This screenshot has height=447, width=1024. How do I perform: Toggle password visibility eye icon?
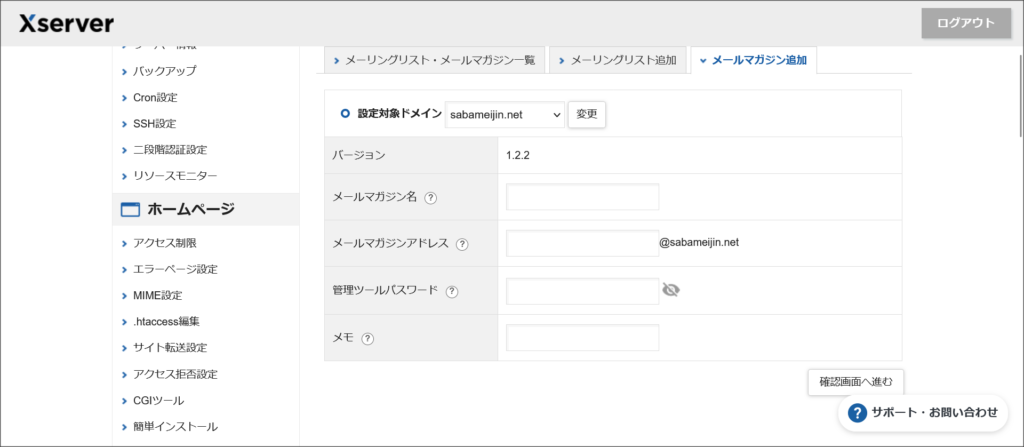[x=671, y=290]
